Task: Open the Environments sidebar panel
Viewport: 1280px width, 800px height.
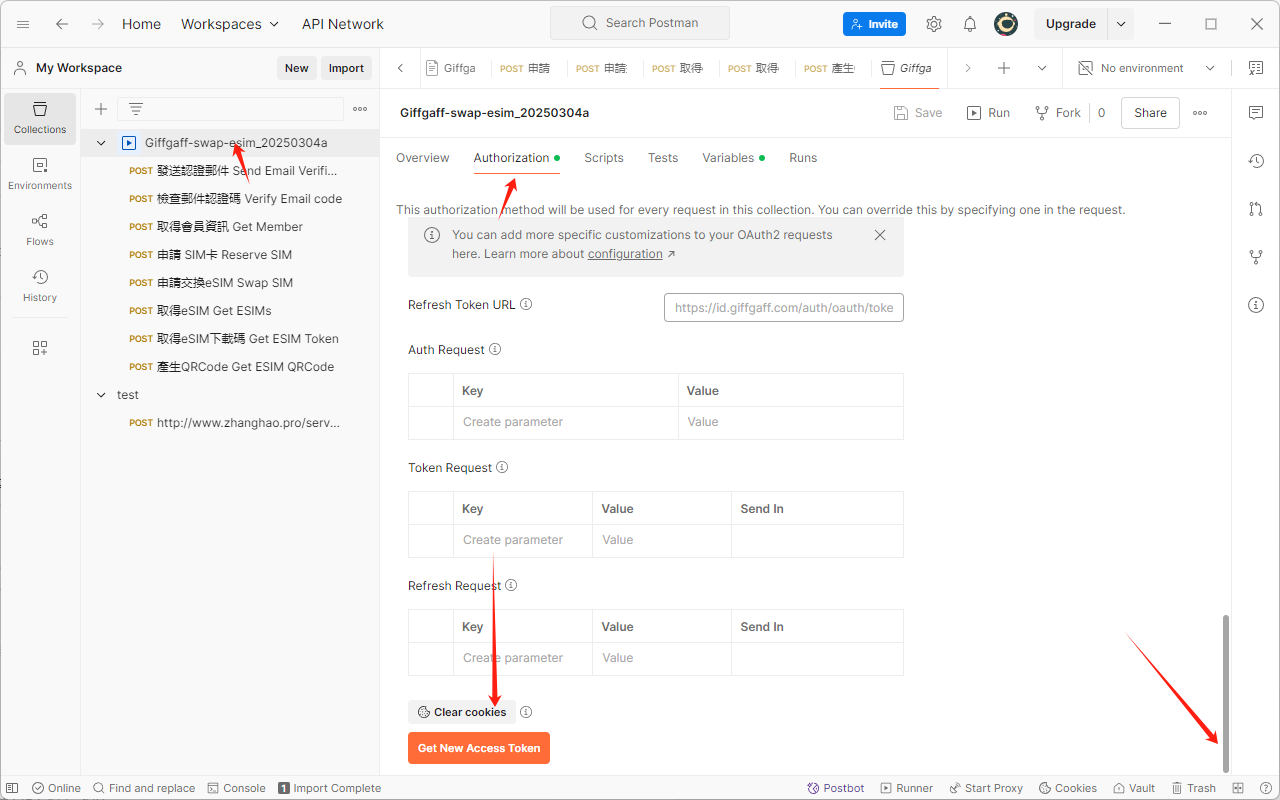Action: pos(40,173)
